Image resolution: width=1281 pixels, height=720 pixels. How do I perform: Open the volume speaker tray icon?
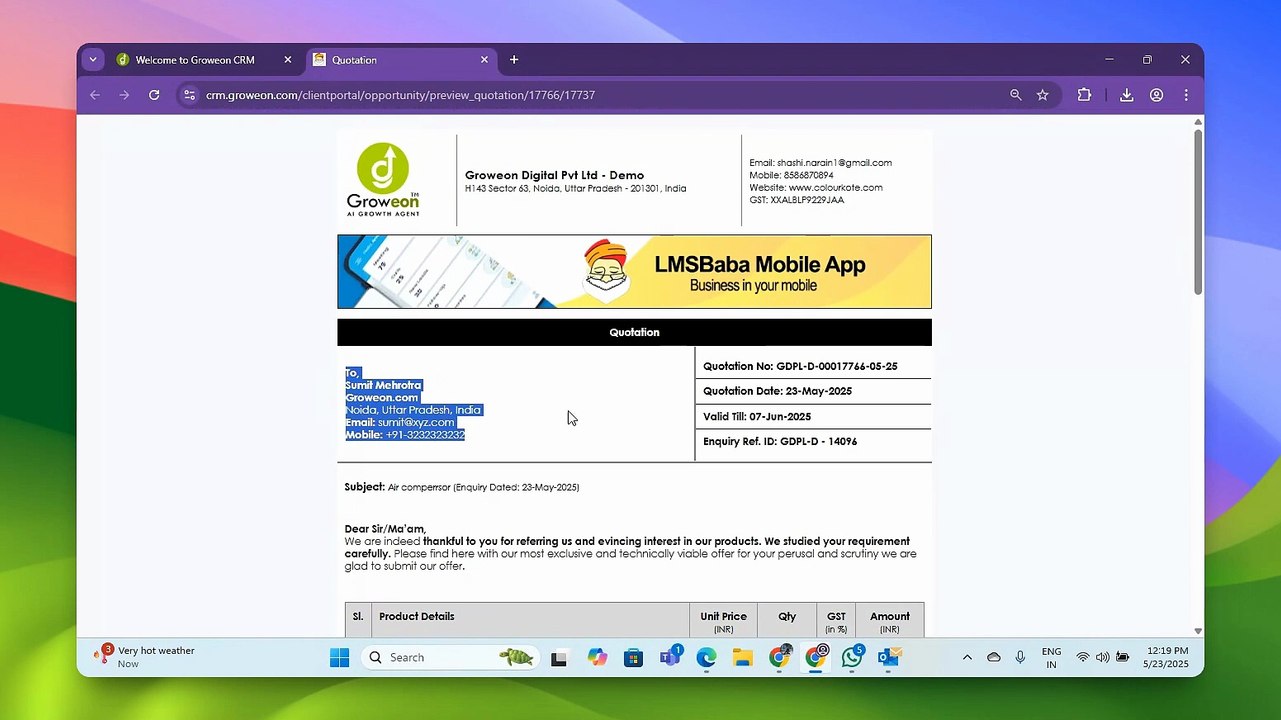point(1102,657)
